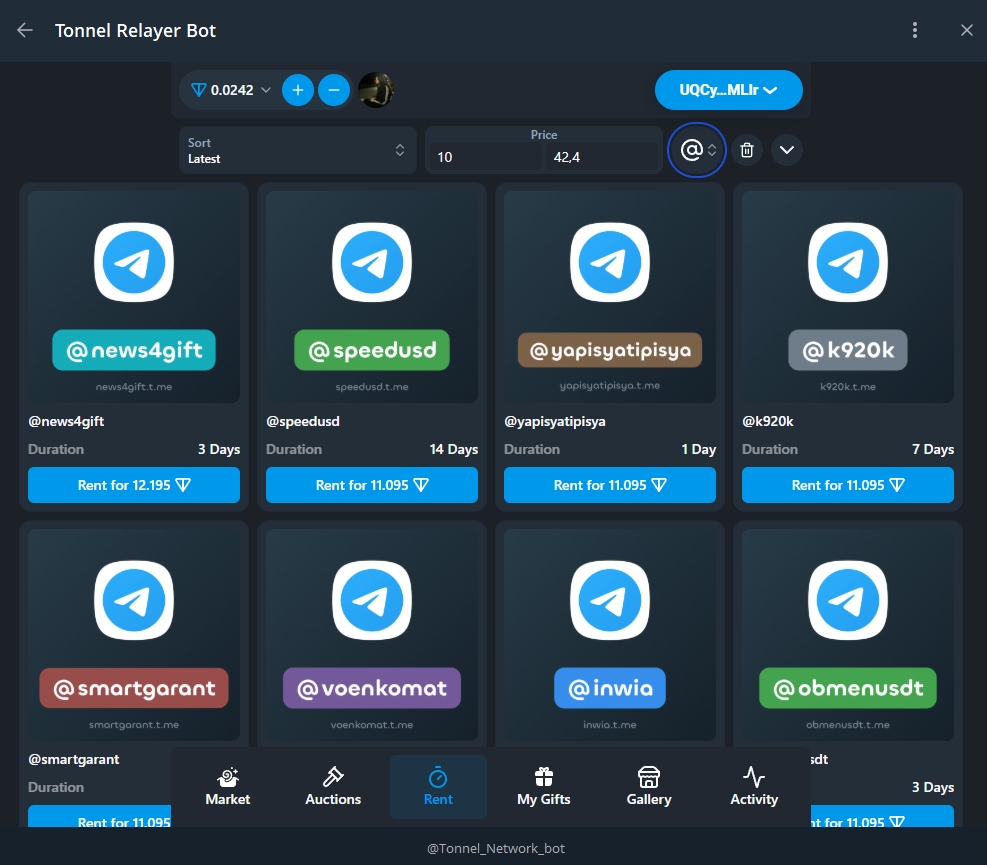Expand the TON balance 0.0242 dropdown
Screen dimensions: 987x865
(x=231, y=90)
